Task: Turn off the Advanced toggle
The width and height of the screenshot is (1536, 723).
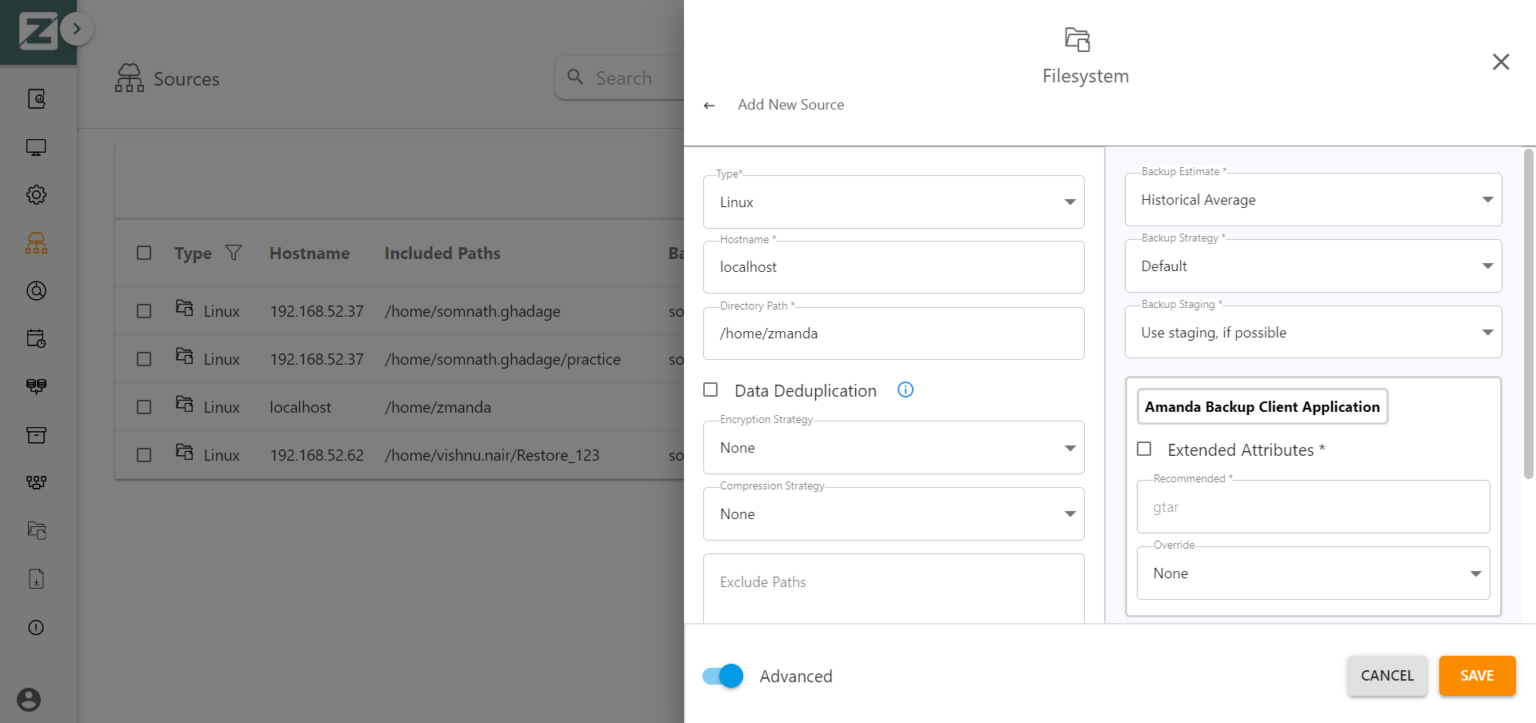Action: point(722,676)
